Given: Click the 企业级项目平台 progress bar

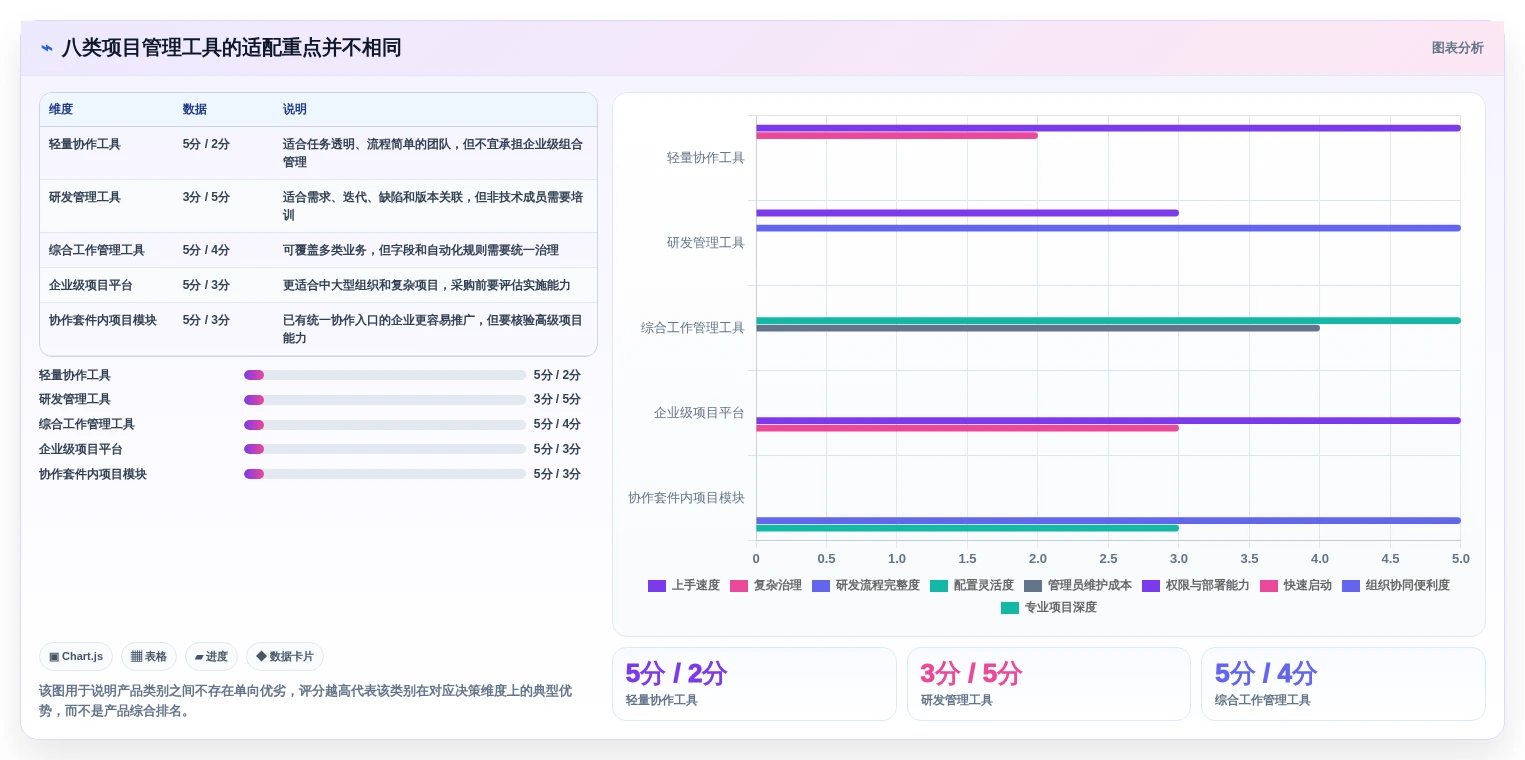Looking at the screenshot, I should pos(385,449).
